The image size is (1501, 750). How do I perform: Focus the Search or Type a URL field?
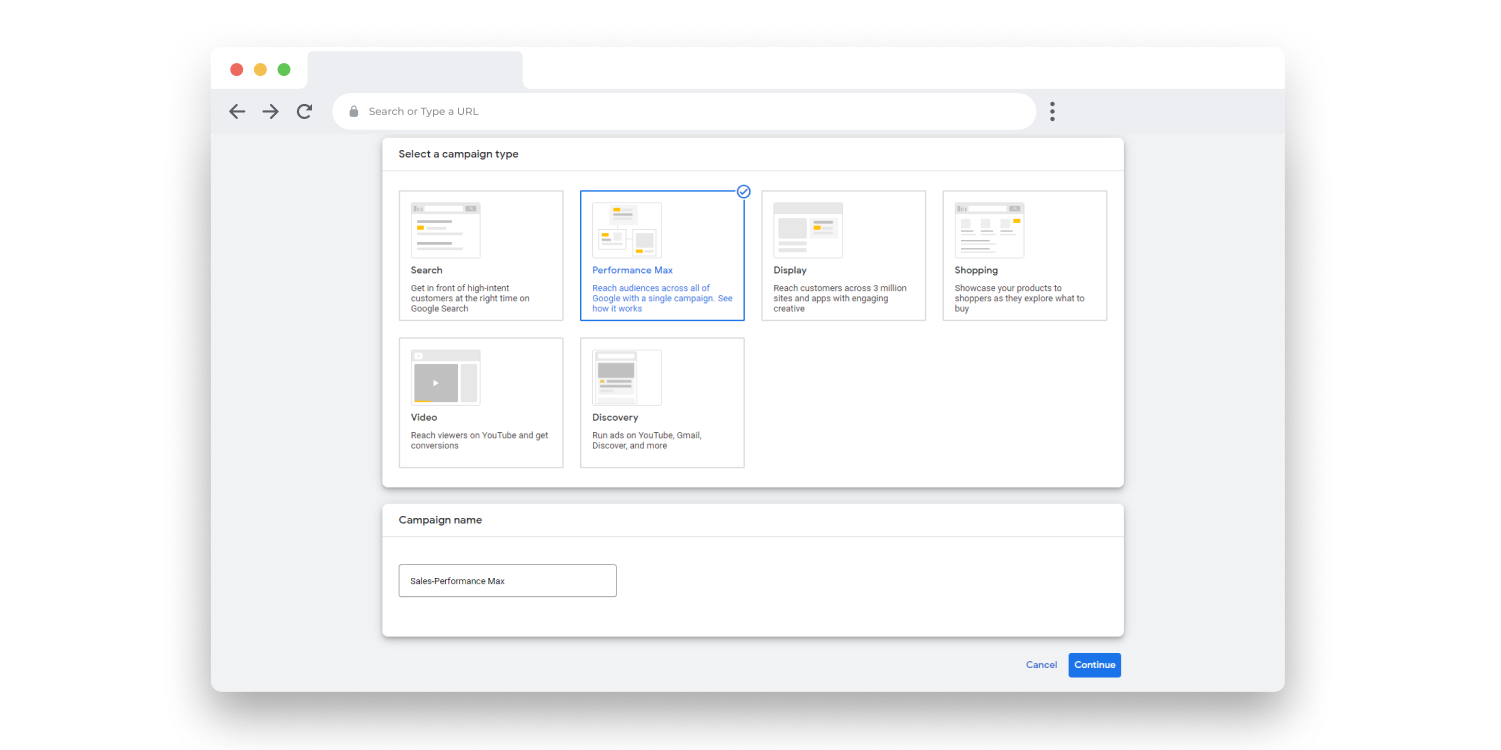[x=684, y=111]
